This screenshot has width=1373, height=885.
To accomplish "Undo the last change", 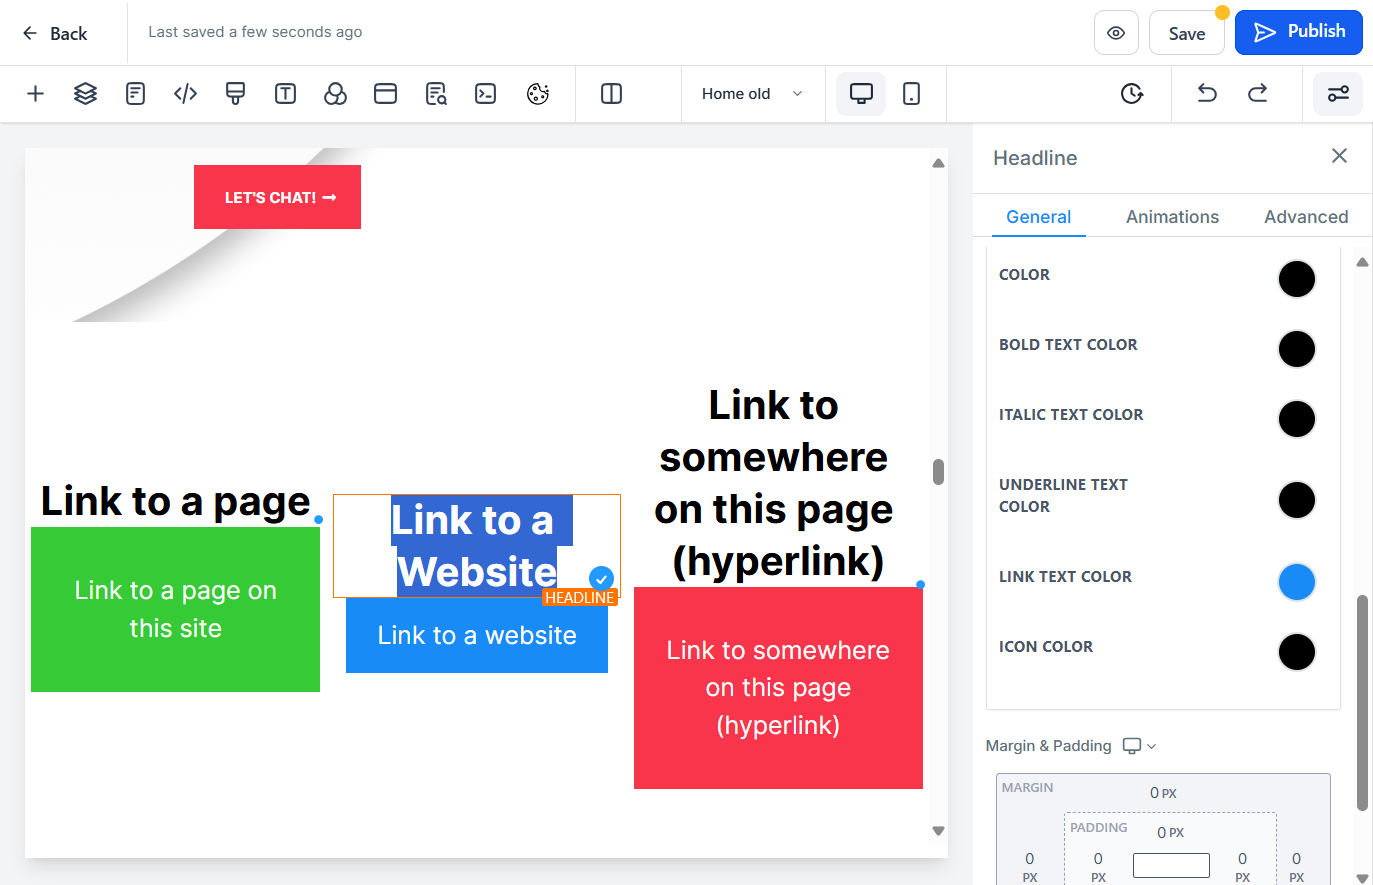I will coord(1207,94).
